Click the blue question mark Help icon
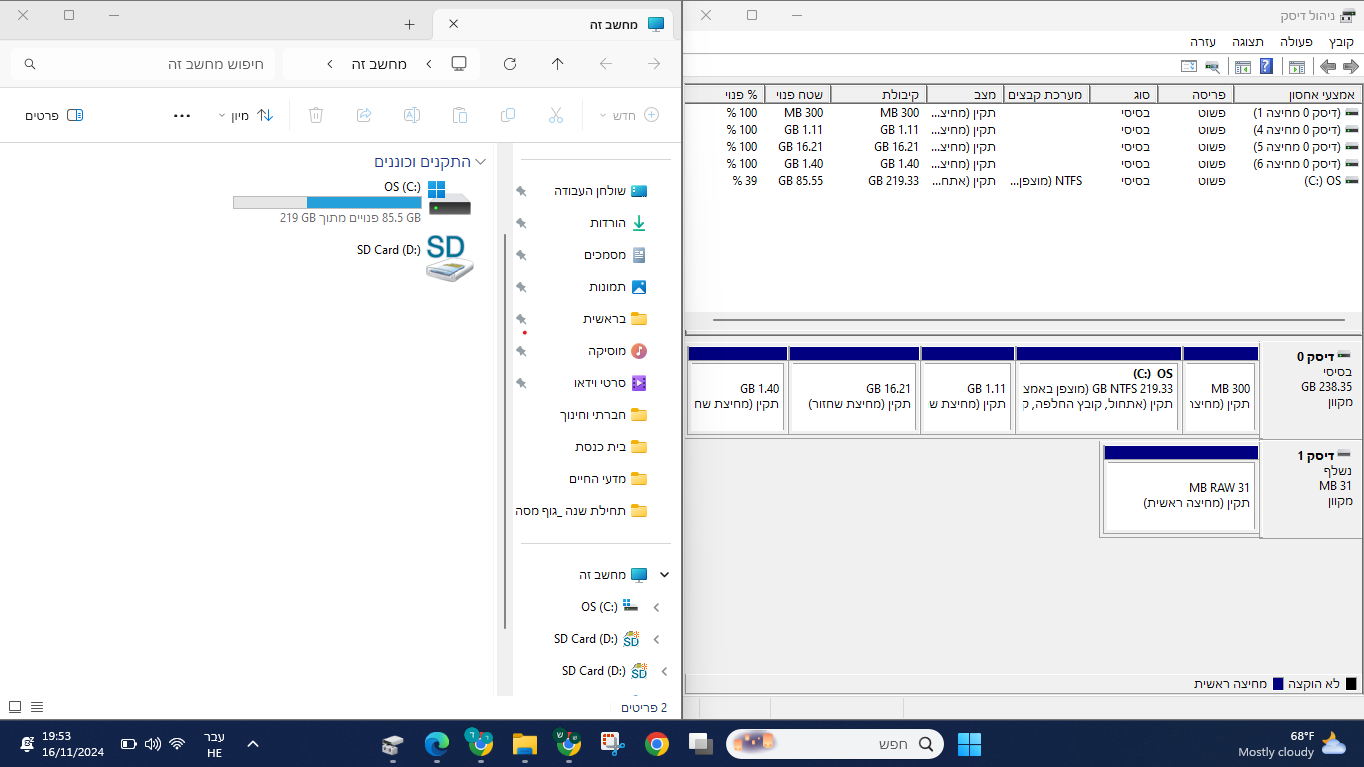The height and width of the screenshot is (767, 1364). [1266, 66]
